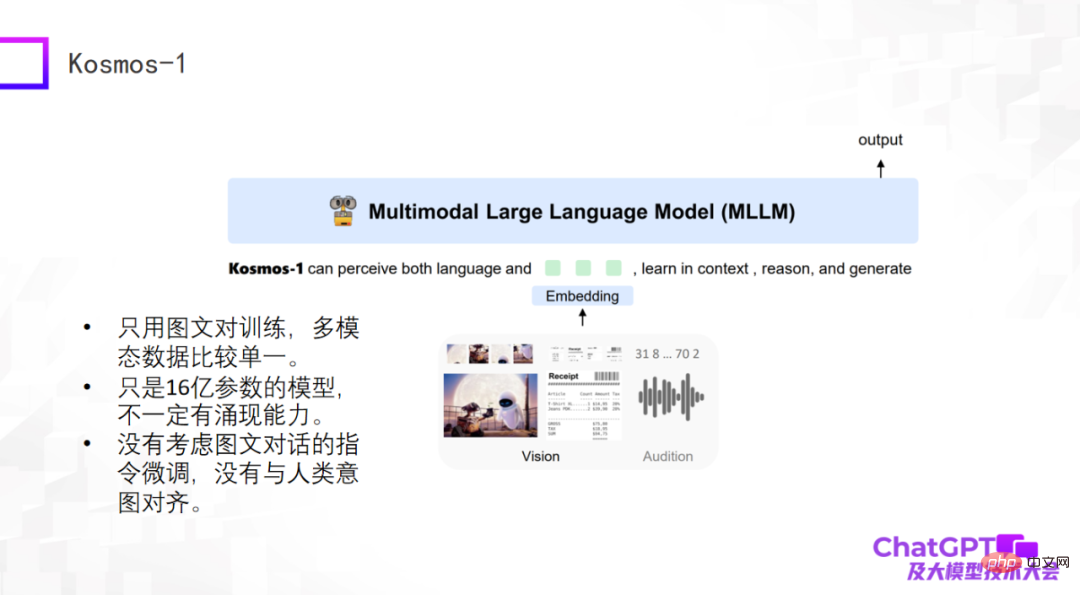Switch to the Audition section
This screenshot has width=1080, height=595.
(667, 456)
